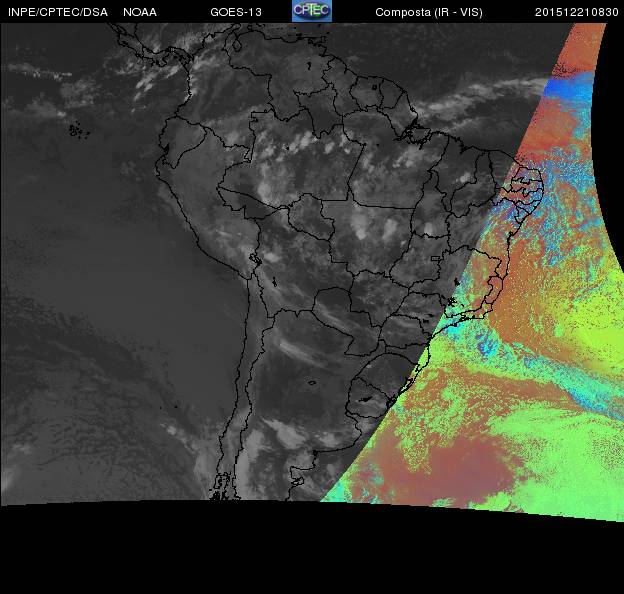This screenshot has width=624, height=594.
Task: Click the GOES-13 satellite label
Action: pos(238,12)
